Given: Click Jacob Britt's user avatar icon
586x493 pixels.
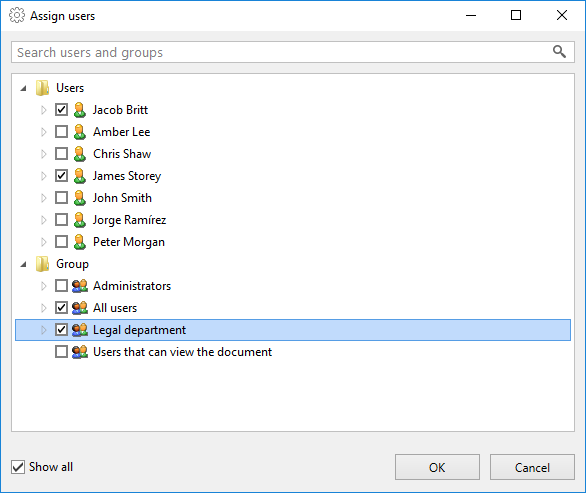Looking at the screenshot, I should [x=80, y=110].
